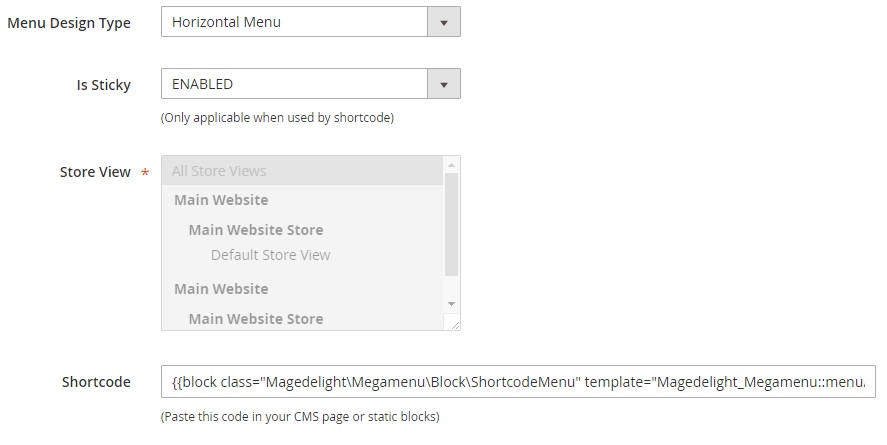
Task: Click the Store View list scroll-down arrow
Action: (x=451, y=303)
